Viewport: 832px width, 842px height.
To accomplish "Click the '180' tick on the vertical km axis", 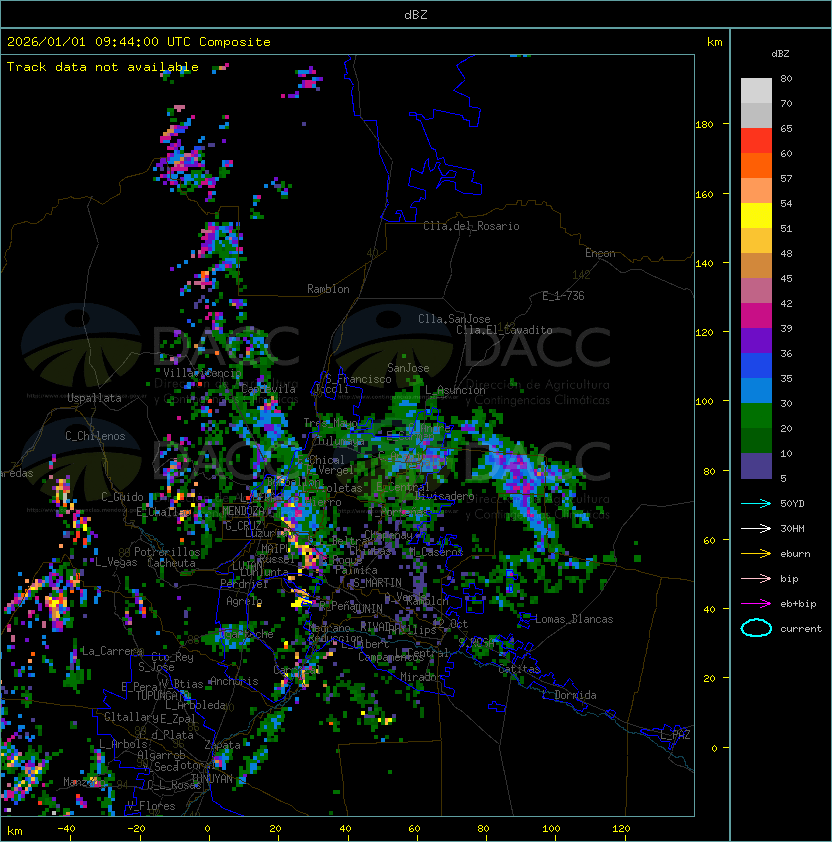I will click(x=704, y=125).
